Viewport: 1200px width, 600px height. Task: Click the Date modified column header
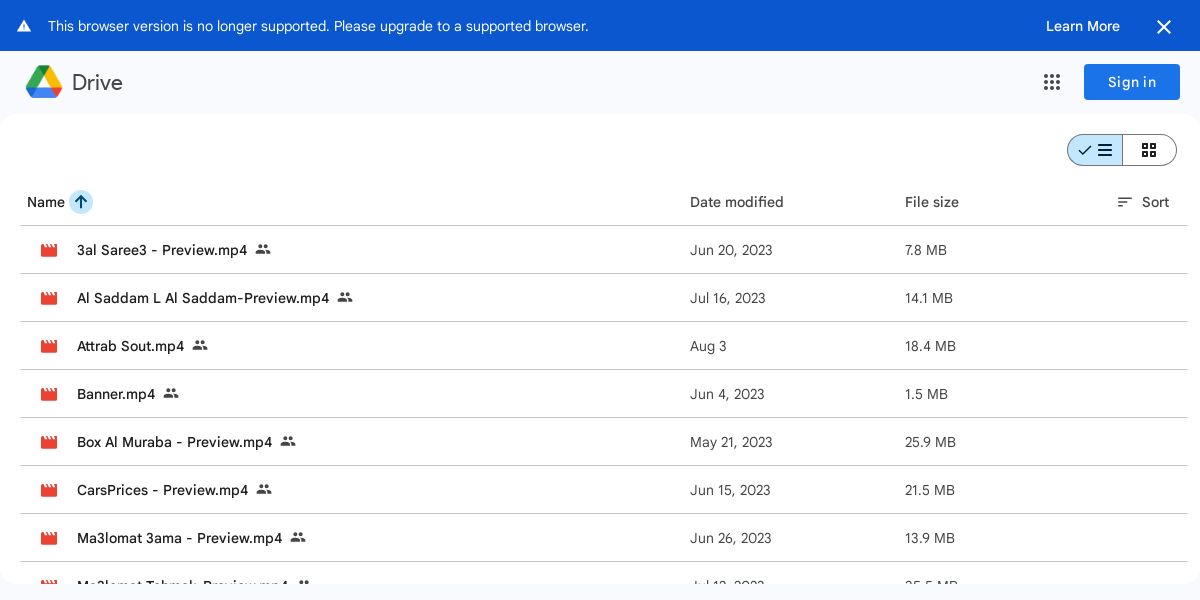[x=736, y=202]
